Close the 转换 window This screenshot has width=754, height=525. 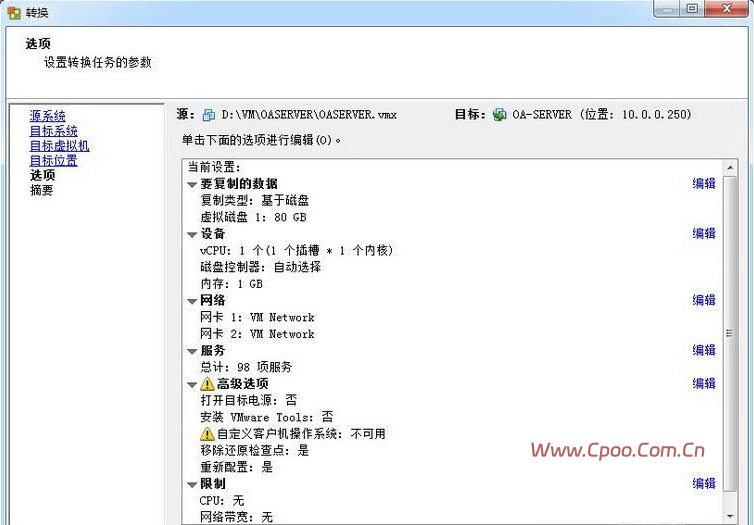pyautogui.click(x=727, y=8)
